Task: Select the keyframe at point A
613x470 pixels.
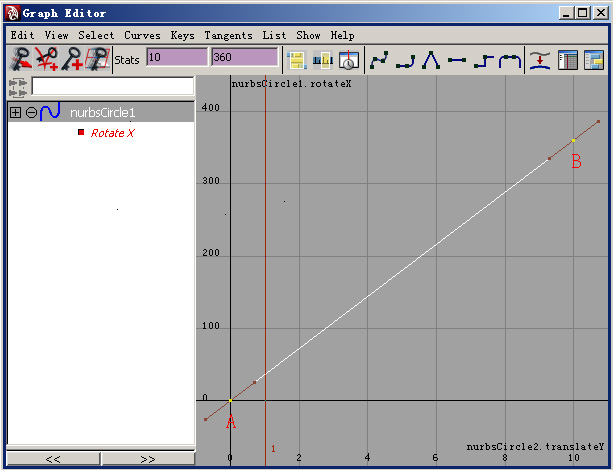Action: (x=231, y=400)
